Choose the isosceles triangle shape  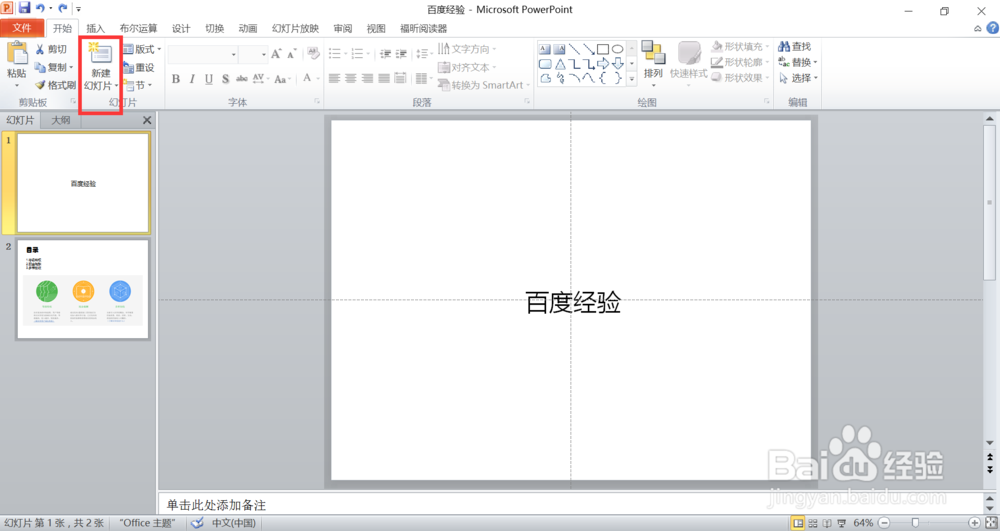click(x=560, y=64)
